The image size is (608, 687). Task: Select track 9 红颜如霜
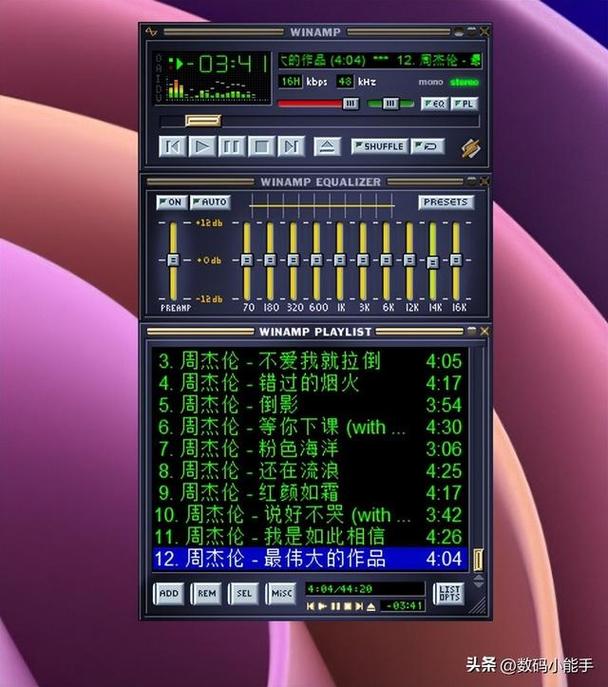(310, 493)
